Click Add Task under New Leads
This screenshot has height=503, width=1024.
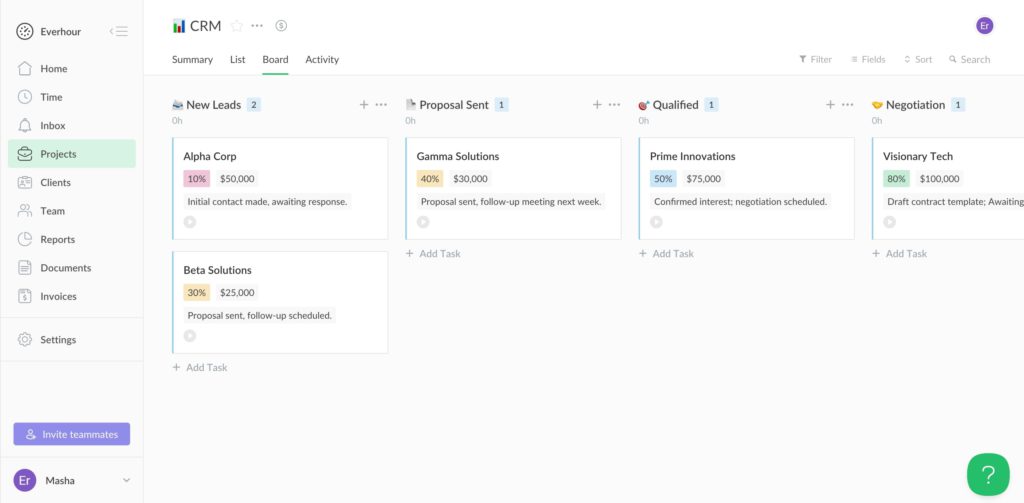coord(200,367)
